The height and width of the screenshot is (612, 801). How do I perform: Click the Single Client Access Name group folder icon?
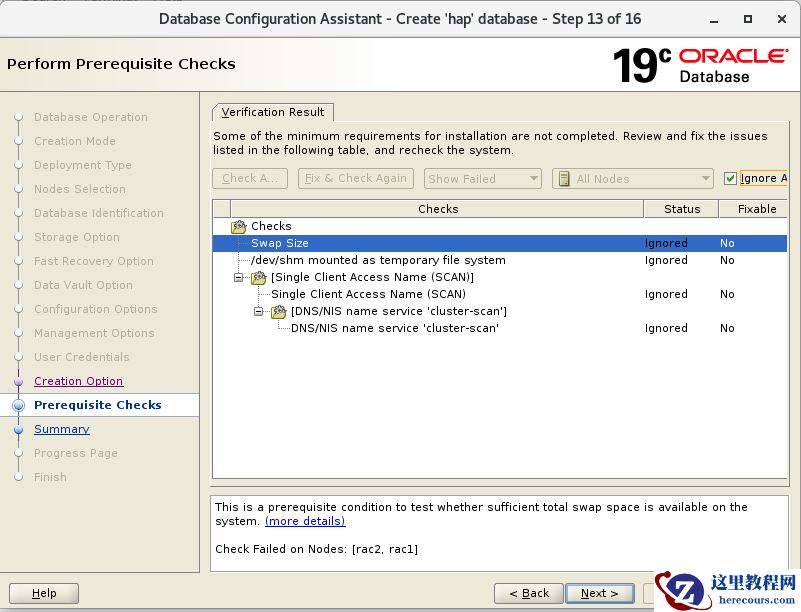click(x=258, y=277)
